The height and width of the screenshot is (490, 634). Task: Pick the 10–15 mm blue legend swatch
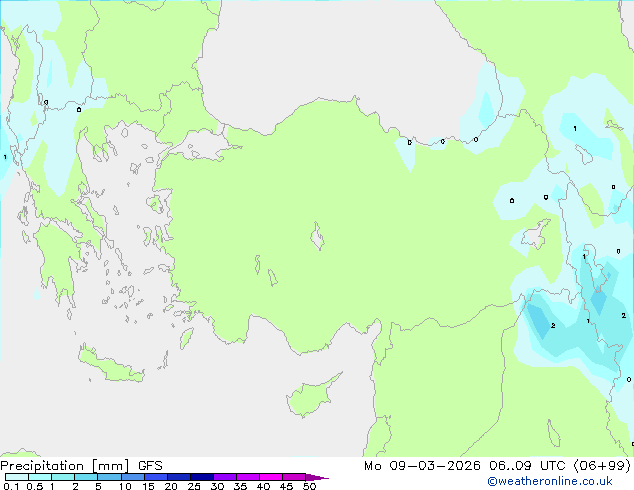coord(132,477)
